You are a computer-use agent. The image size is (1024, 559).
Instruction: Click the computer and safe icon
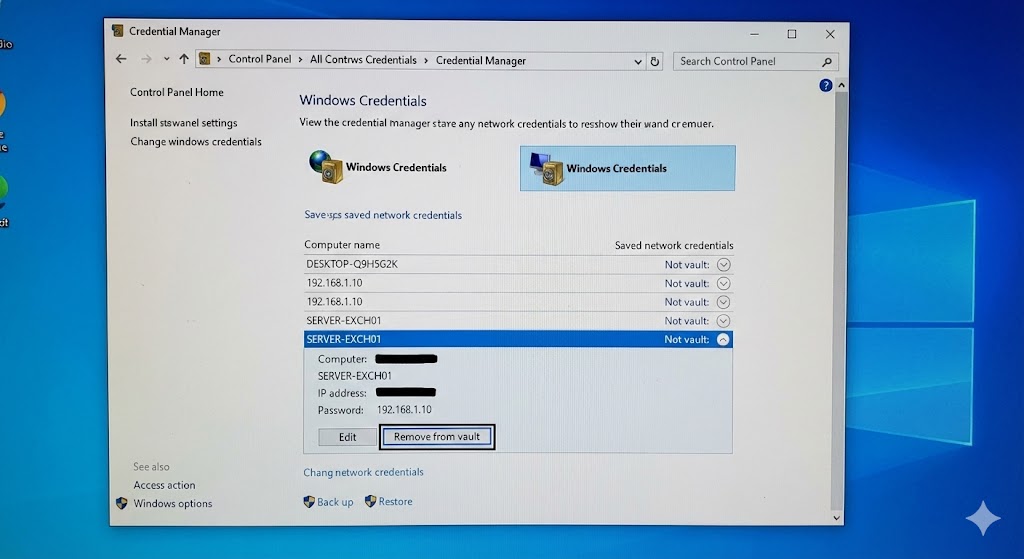(x=547, y=168)
